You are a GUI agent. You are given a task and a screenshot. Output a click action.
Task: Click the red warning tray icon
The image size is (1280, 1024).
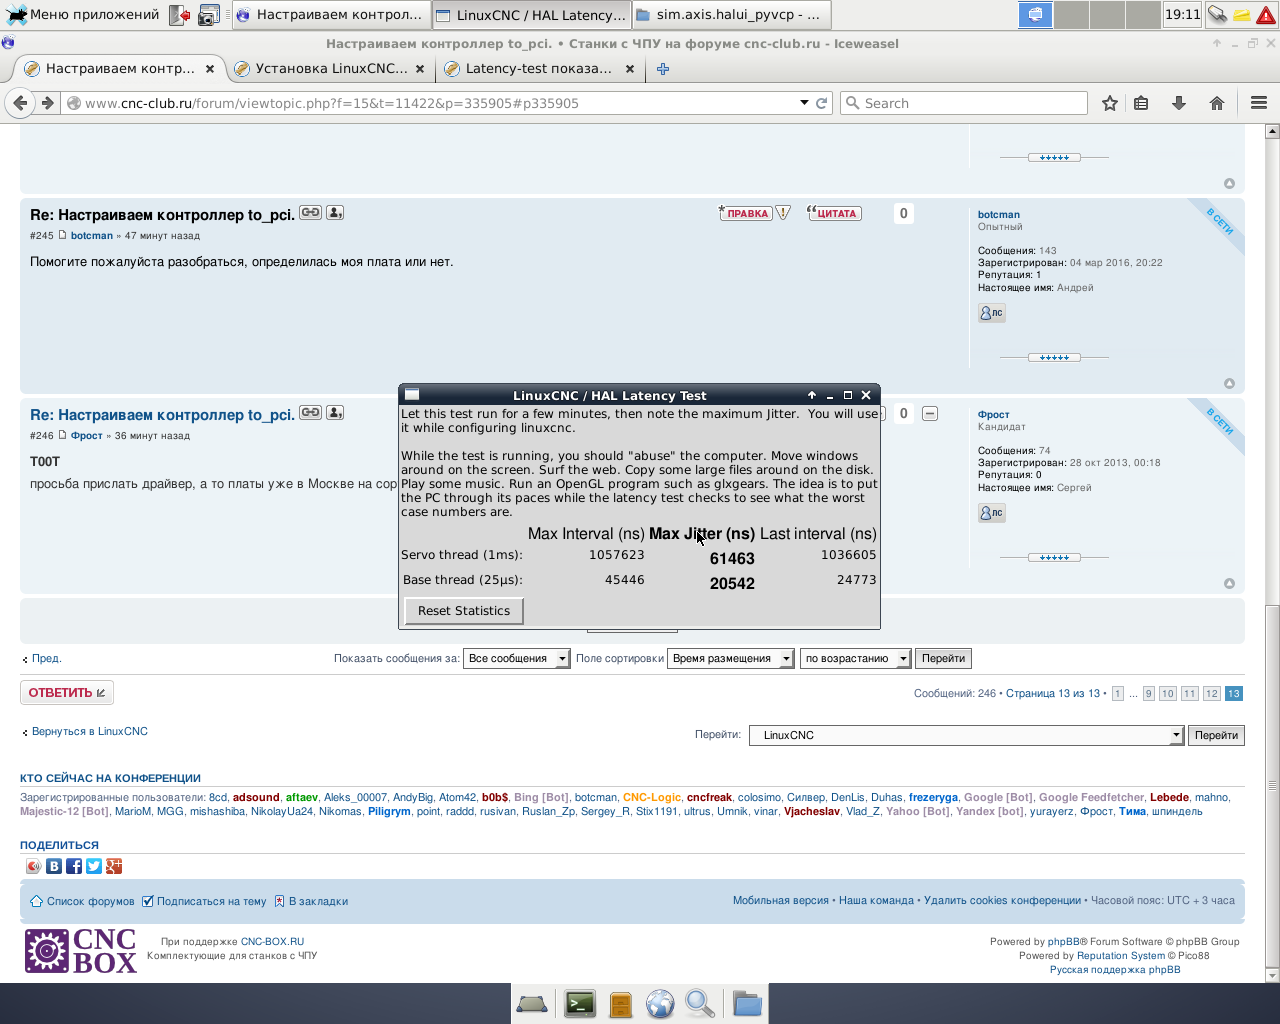pyautogui.click(x=1266, y=15)
